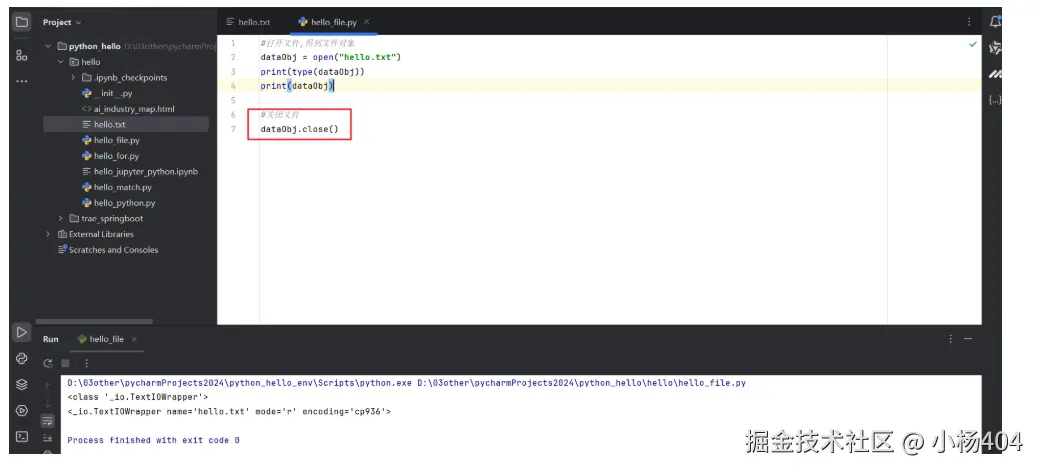The width and height of the screenshot is (1038, 471).
Task: Click code line print(type(dataObj))
Action: click(x=312, y=72)
